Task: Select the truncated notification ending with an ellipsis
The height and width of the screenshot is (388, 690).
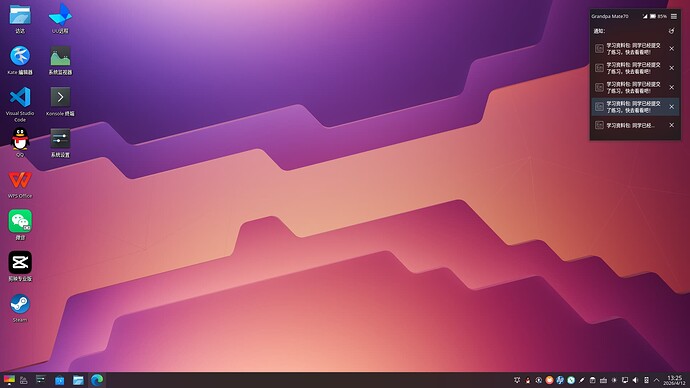Action: (x=635, y=125)
